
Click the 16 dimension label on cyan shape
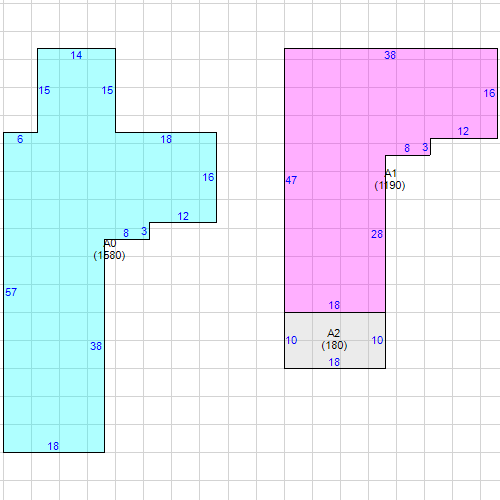tap(208, 177)
